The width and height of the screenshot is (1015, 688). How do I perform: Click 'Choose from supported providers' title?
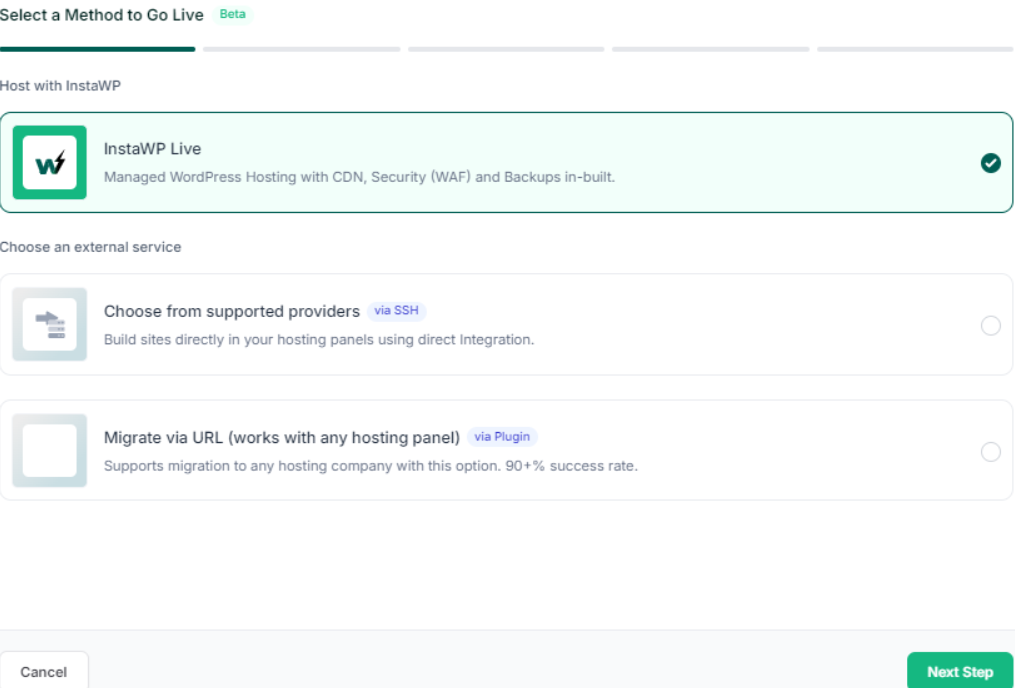click(232, 311)
